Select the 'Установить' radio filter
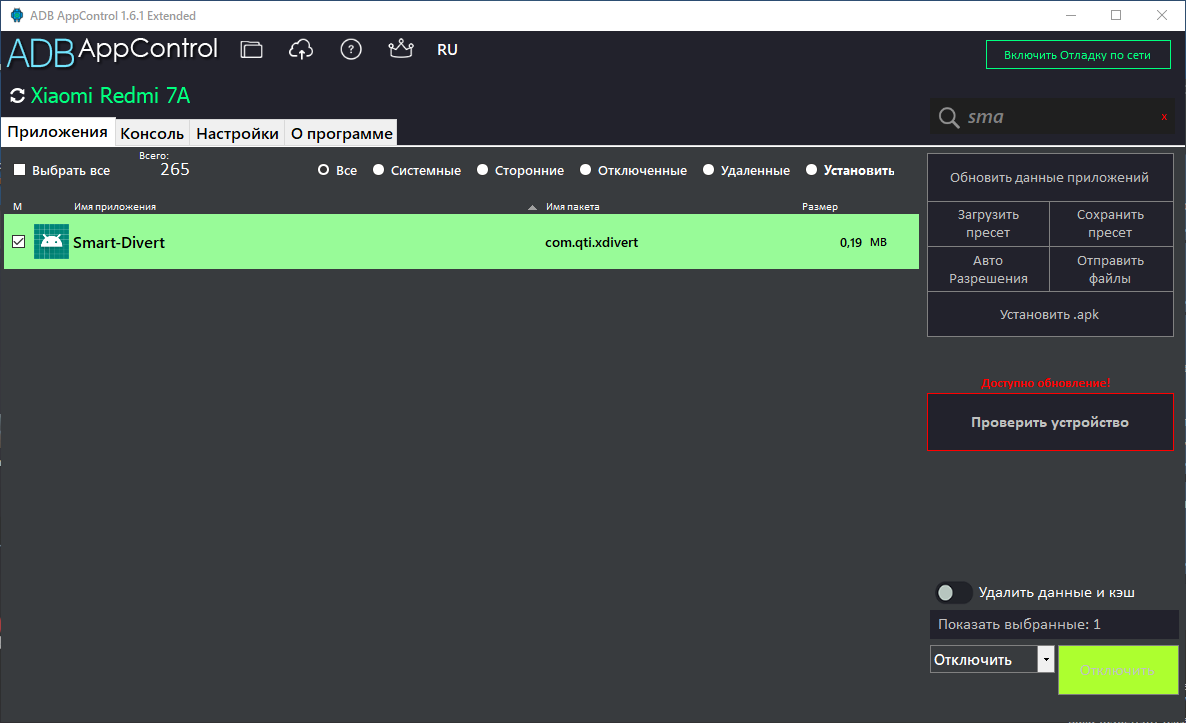 coord(812,170)
